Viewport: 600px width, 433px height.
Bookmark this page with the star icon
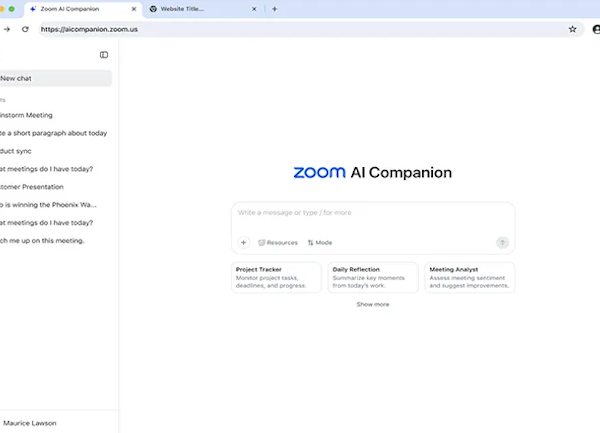[572, 29]
